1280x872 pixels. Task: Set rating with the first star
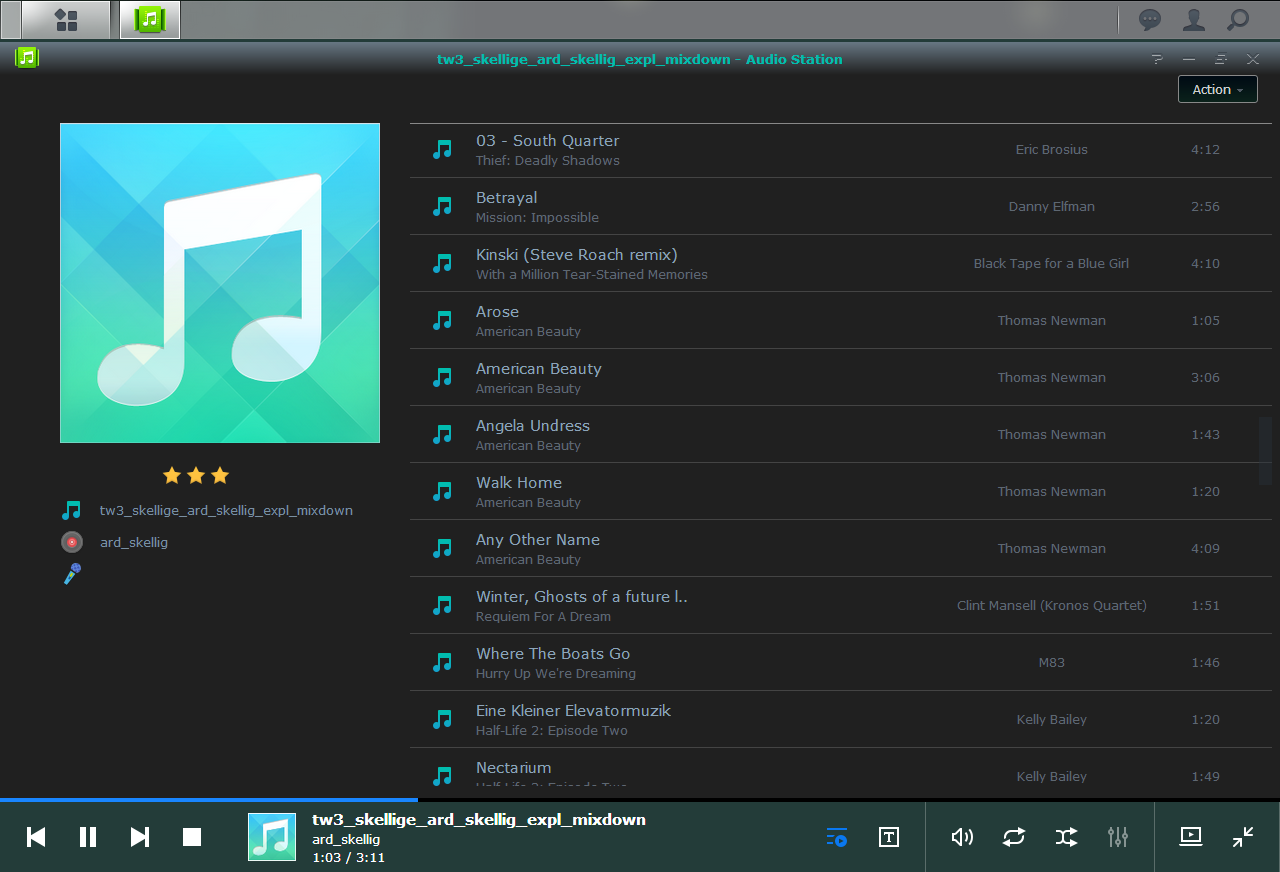[x=172, y=476]
